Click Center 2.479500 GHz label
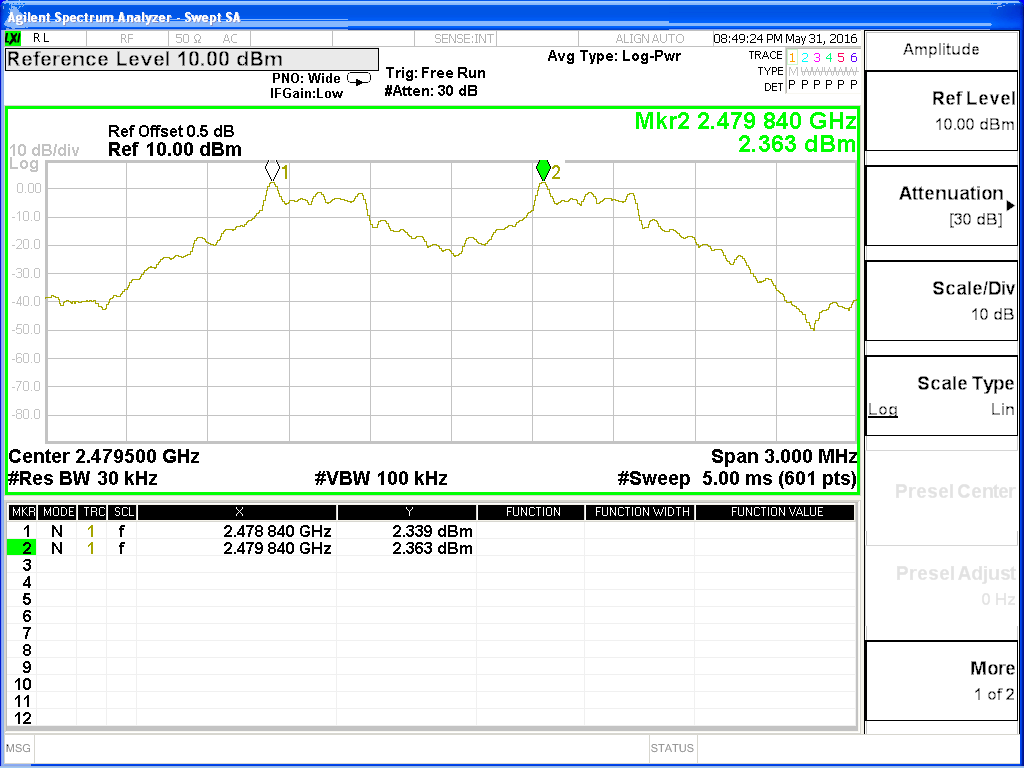 (x=104, y=456)
